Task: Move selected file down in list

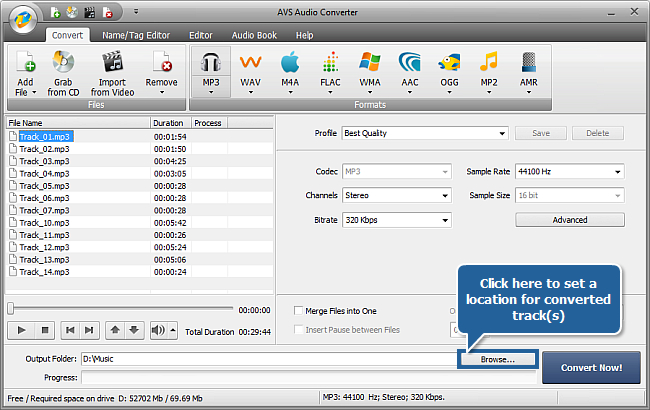Action: [134, 330]
